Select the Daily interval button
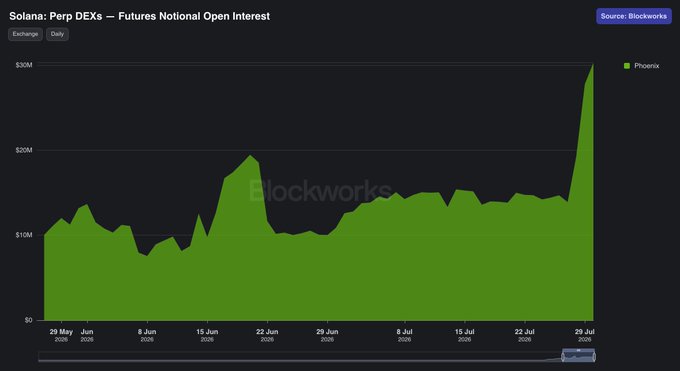Viewport: 680px width, 371px height. coord(57,34)
